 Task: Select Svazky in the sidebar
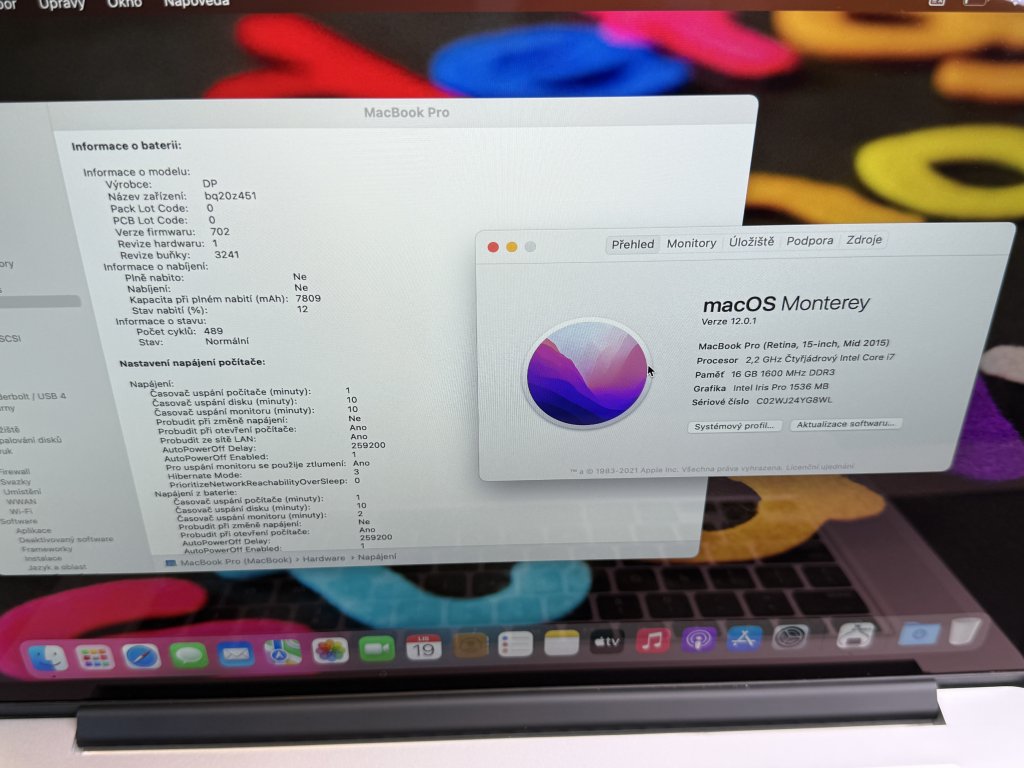tap(16, 482)
